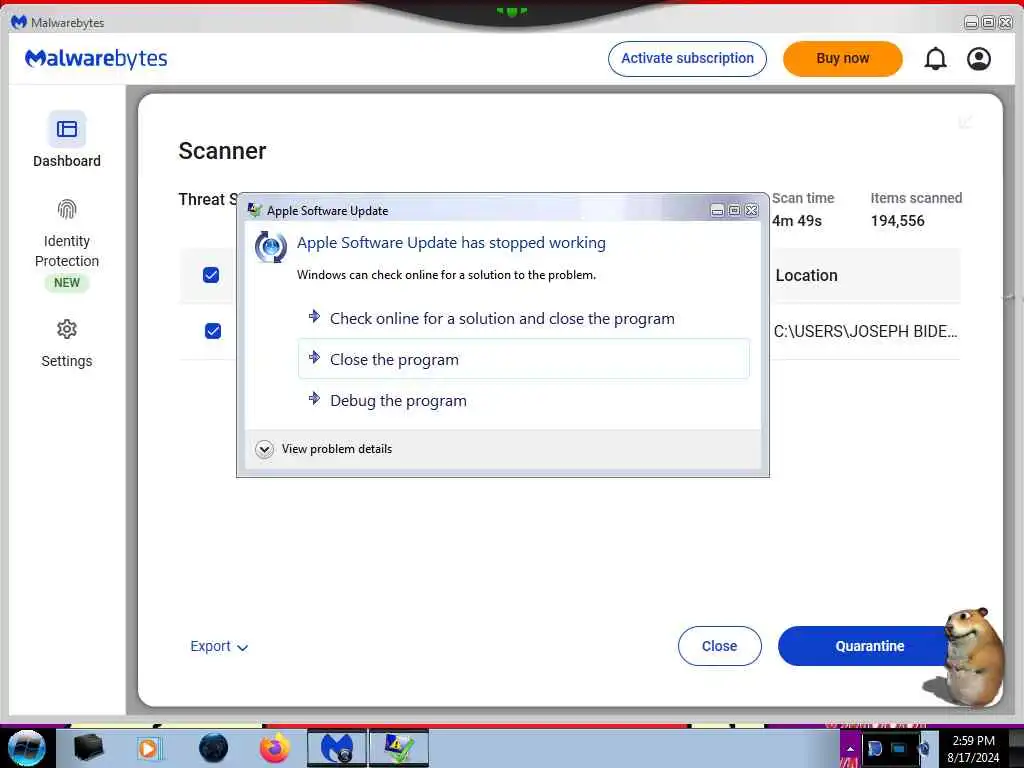The height and width of the screenshot is (768, 1024).
Task: Open the notifications bell
Action: point(935,59)
